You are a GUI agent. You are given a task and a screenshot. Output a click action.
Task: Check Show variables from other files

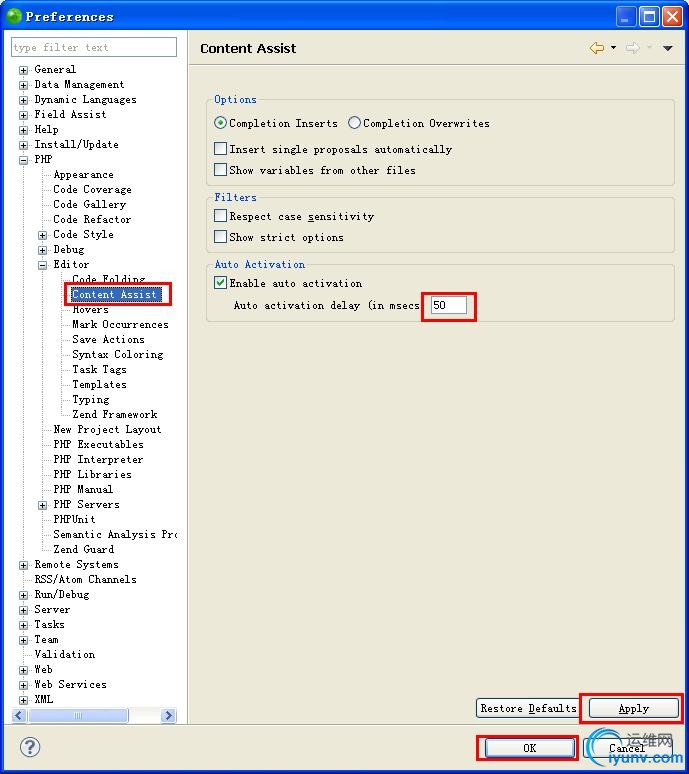(x=220, y=170)
